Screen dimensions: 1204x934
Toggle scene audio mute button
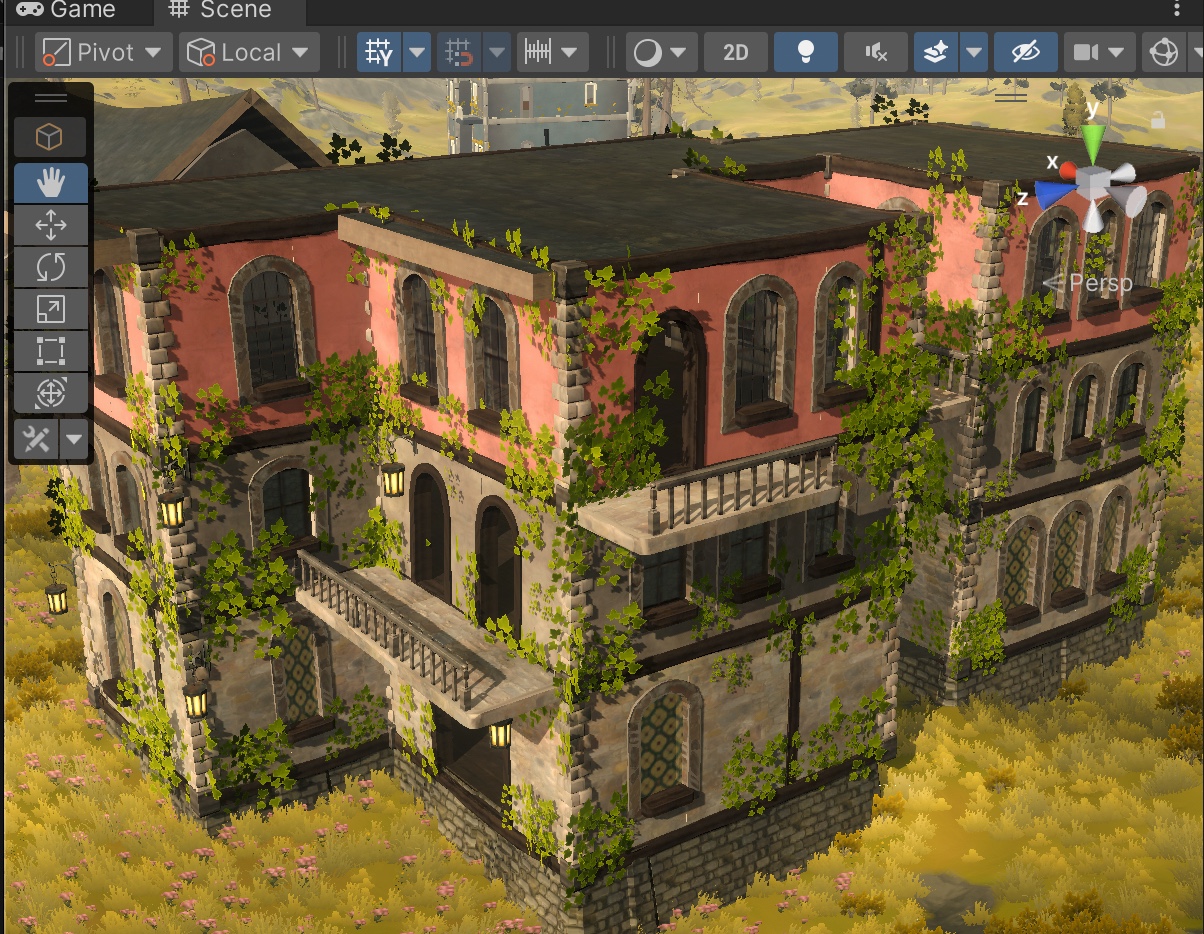point(875,53)
